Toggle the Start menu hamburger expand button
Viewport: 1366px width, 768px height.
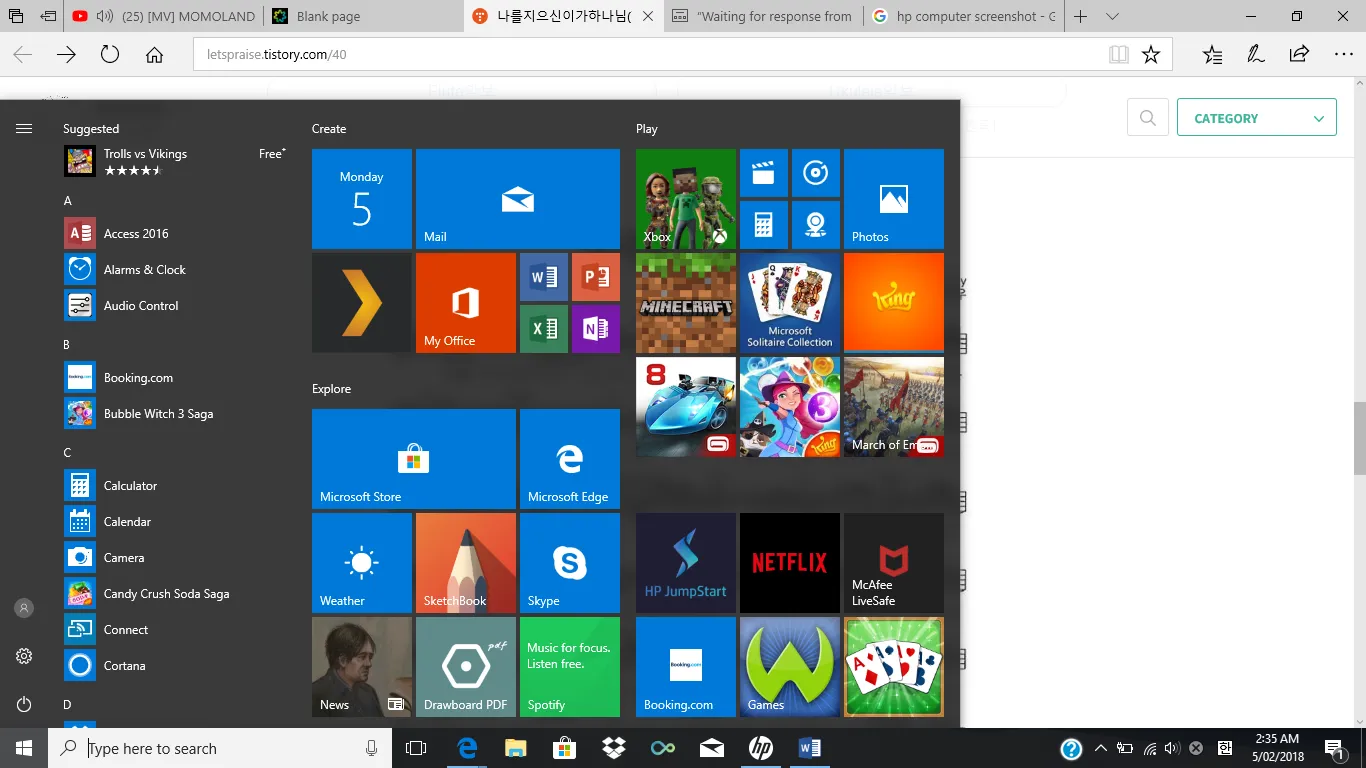pyautogui.click(x=24, y=128)
